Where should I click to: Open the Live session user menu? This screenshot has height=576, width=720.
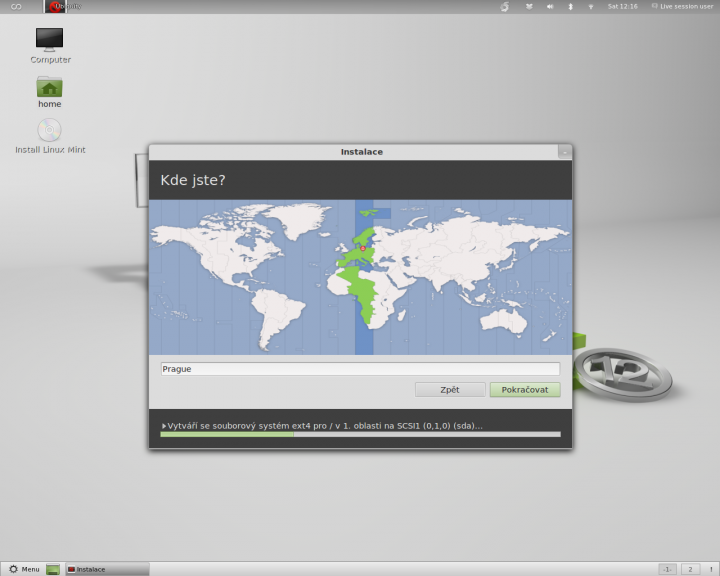pos(682,6)
